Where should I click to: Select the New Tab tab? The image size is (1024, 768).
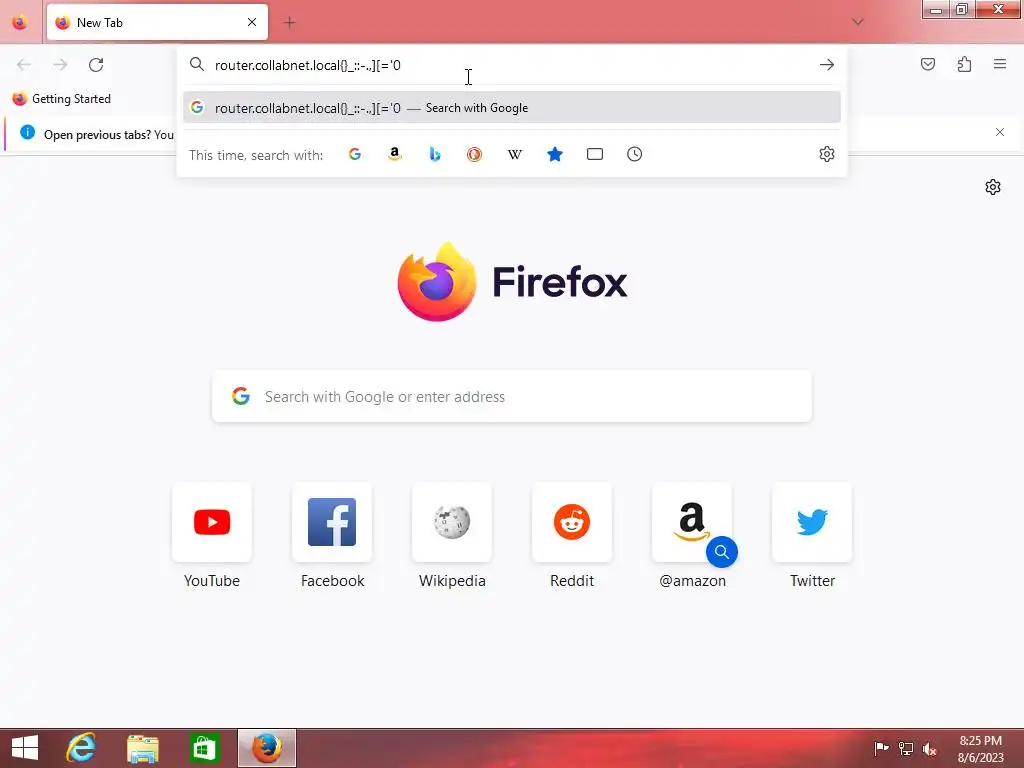pyautogui.click(x=157, y=23)
